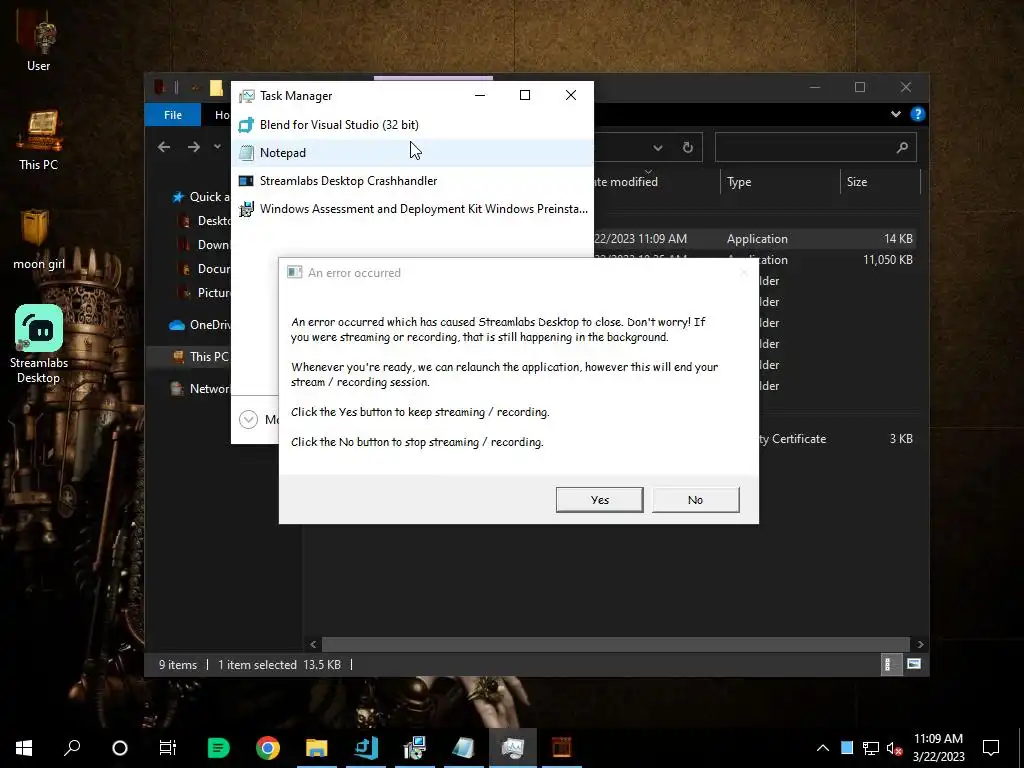Select This PC in navigation pane
Screen dimensions: 1024x768
200,357
